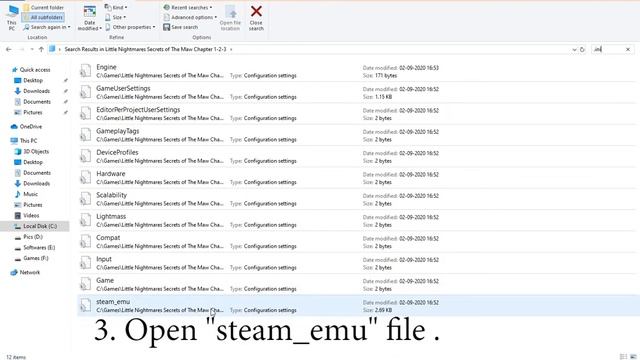Open Other properties dropdown
The height and width of the screenshot is (360, 640).
coord(130,27)
